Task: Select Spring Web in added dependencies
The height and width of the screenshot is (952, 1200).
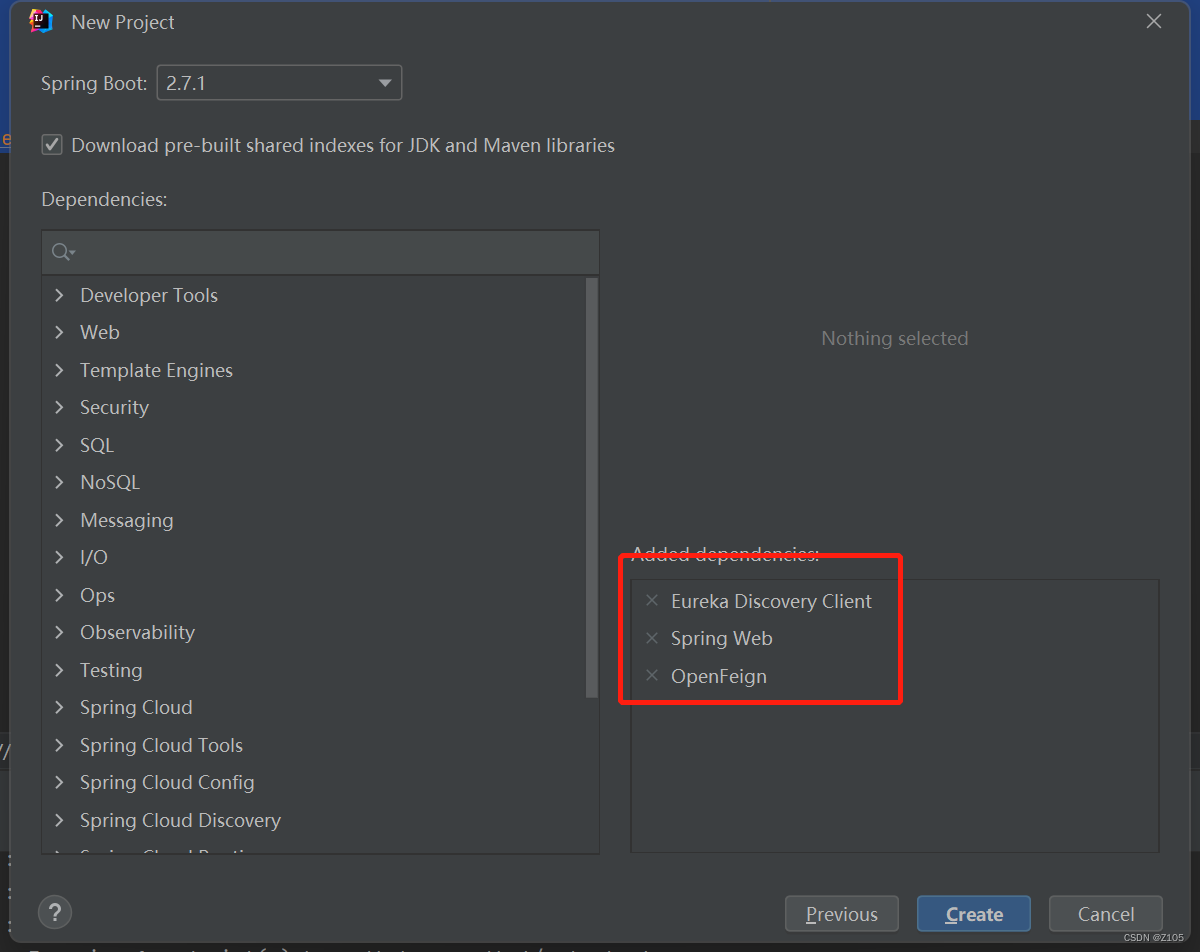Action: coord(721,638)
